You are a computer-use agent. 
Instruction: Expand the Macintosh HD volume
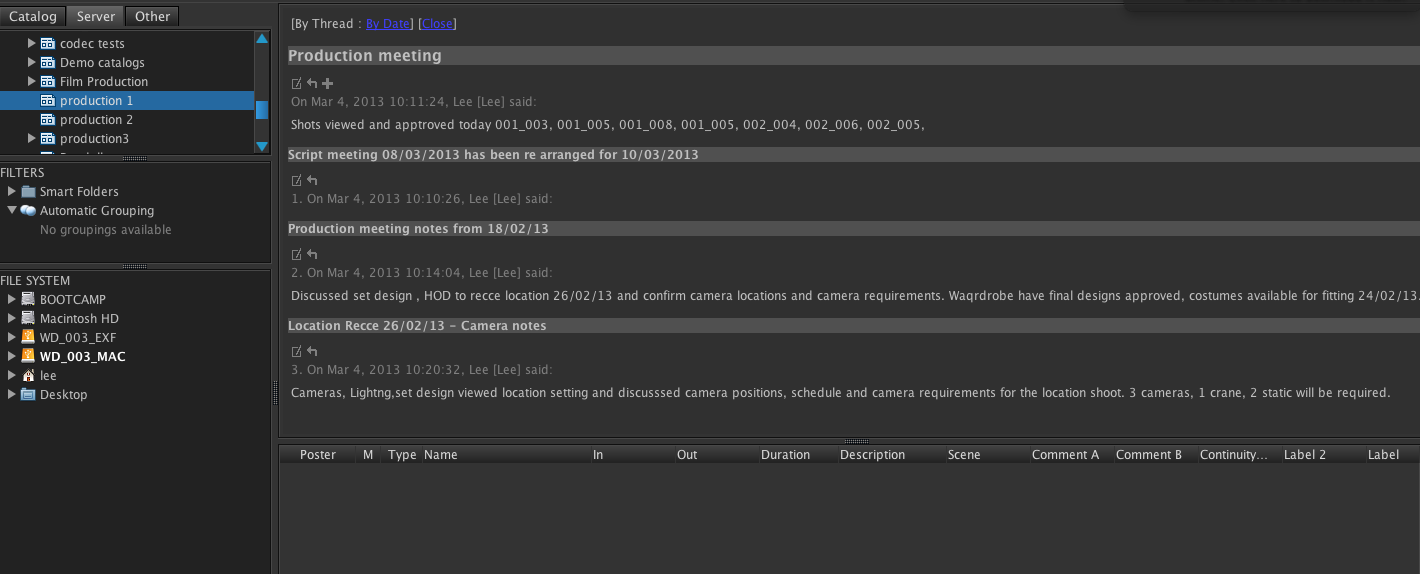[12, 319]
